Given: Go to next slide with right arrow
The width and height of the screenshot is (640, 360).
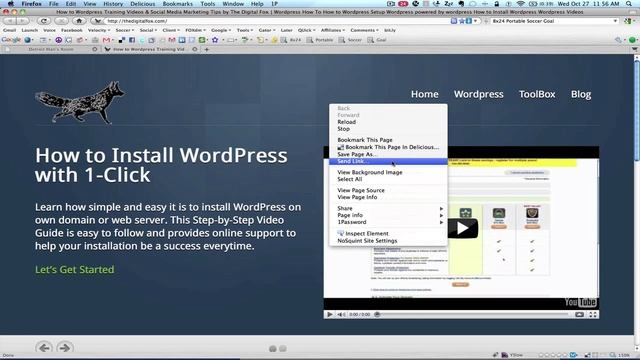Looking at the screenshot, I should tap(64, 348).
